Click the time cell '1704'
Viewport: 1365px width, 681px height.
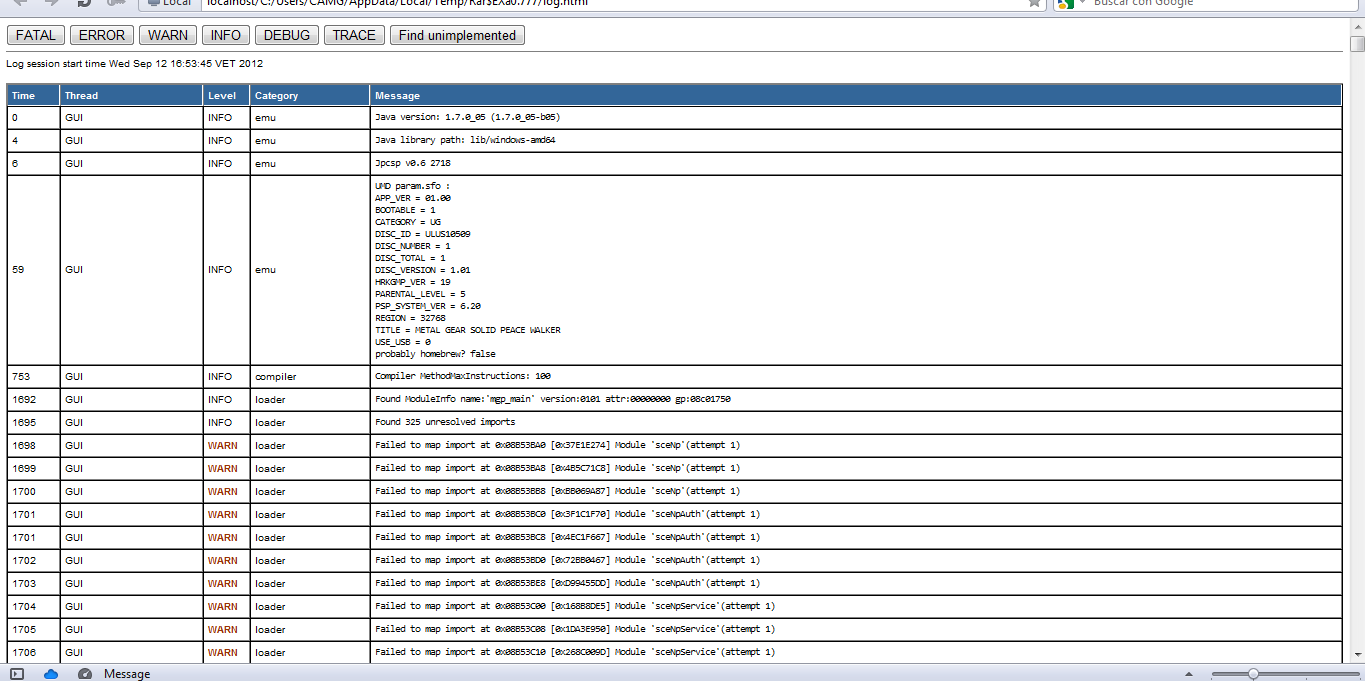pyautogui.click(x=34, y=606)
